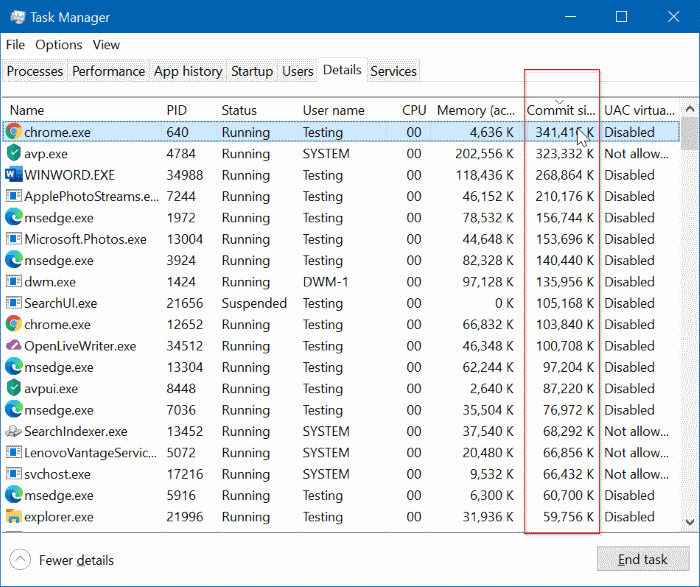Image resolution: width=700 pixels, height=587 pixels.
Task: Sort by the Commit size column header
Action: click(561, 110)
